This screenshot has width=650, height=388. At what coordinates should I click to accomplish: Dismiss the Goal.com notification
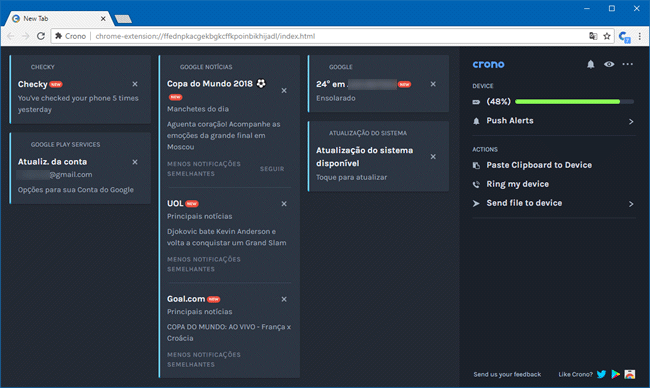pos(284,299)
